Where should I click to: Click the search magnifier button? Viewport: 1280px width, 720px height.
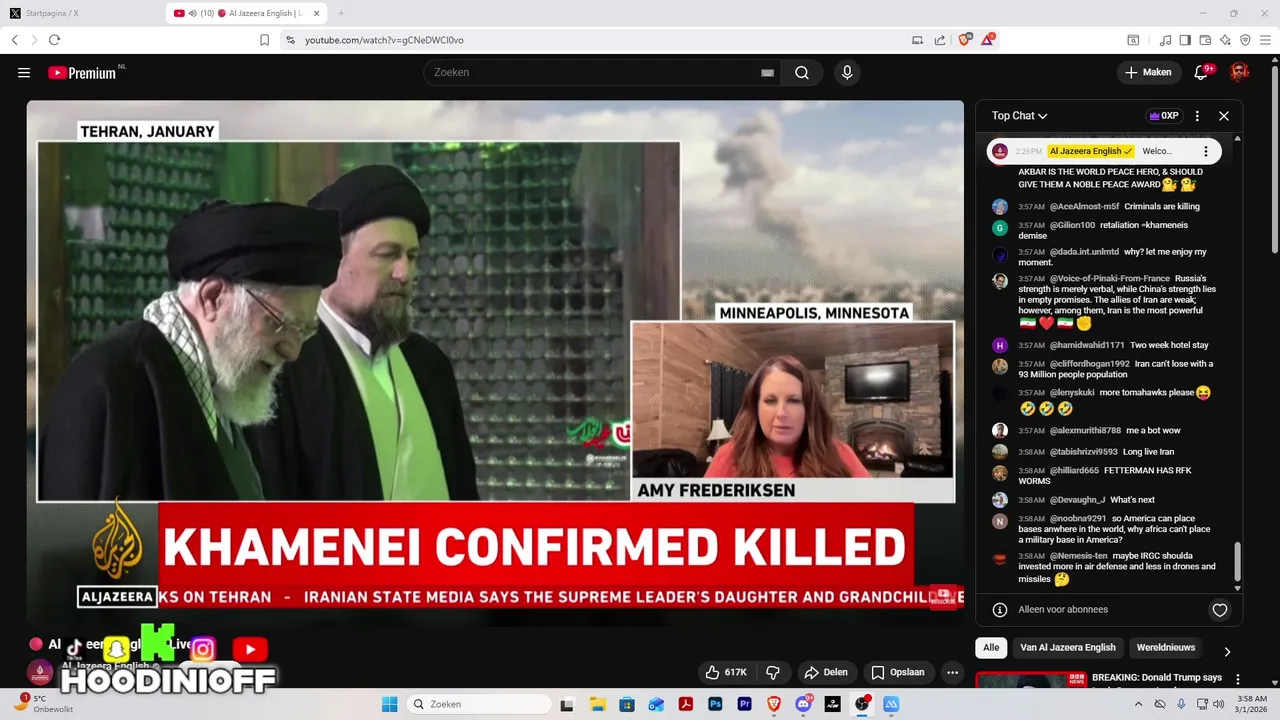pos(802,72)
